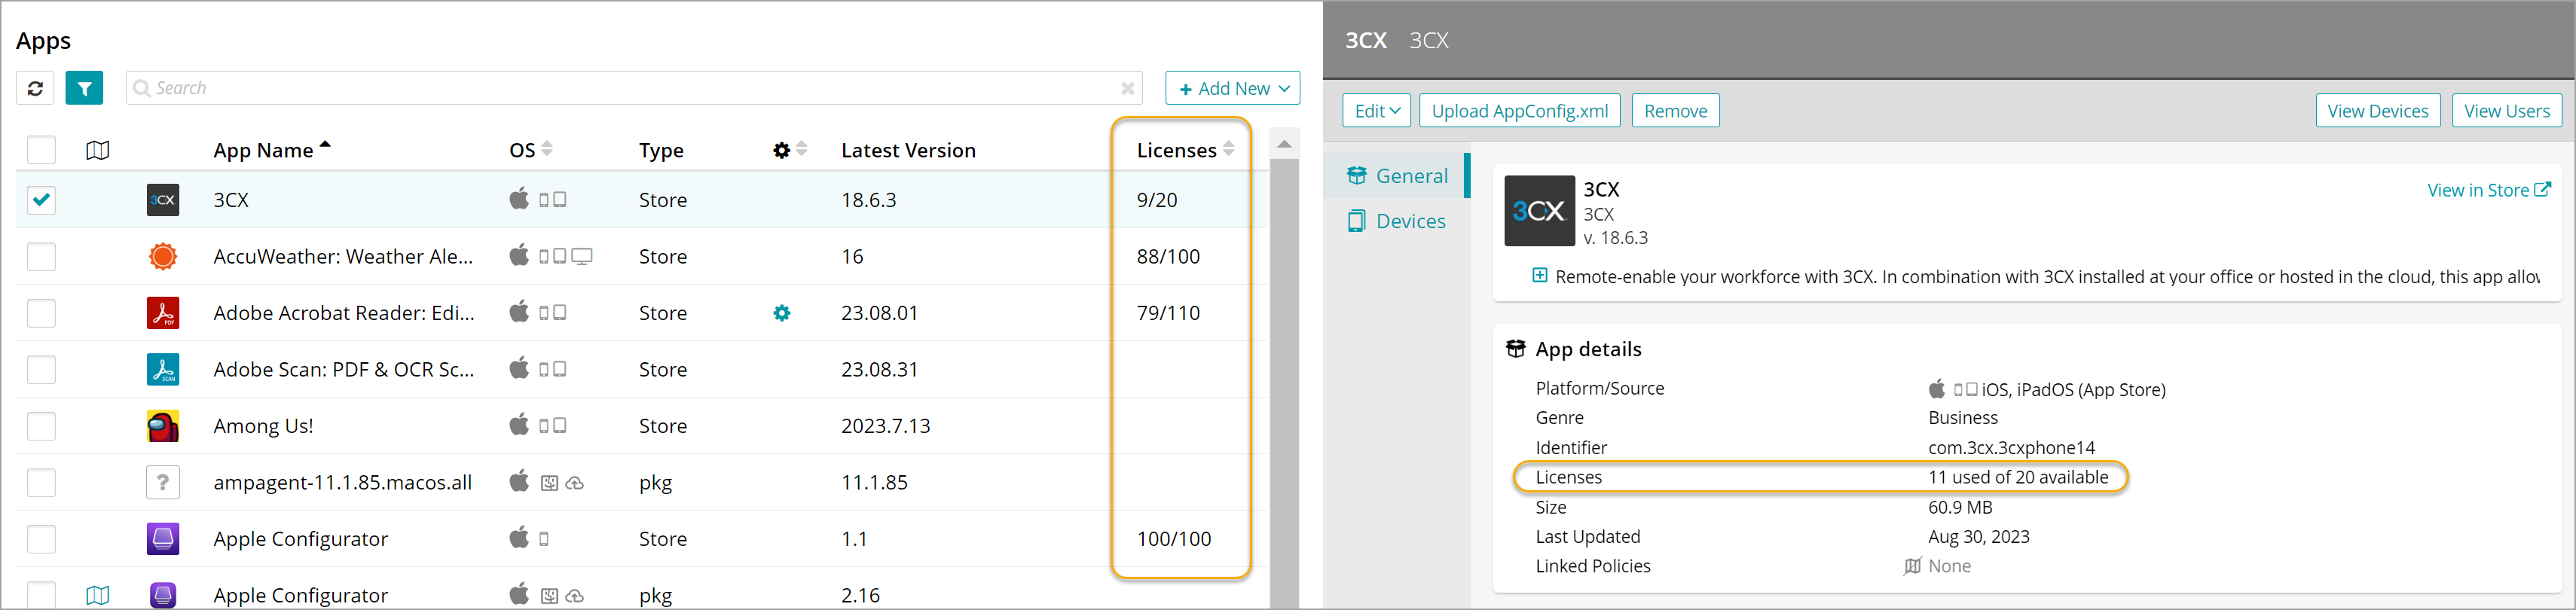Open the filter funnel icon
This screenshot has width=2576, height=610.
pyautogui.click(x=84, y=88)
